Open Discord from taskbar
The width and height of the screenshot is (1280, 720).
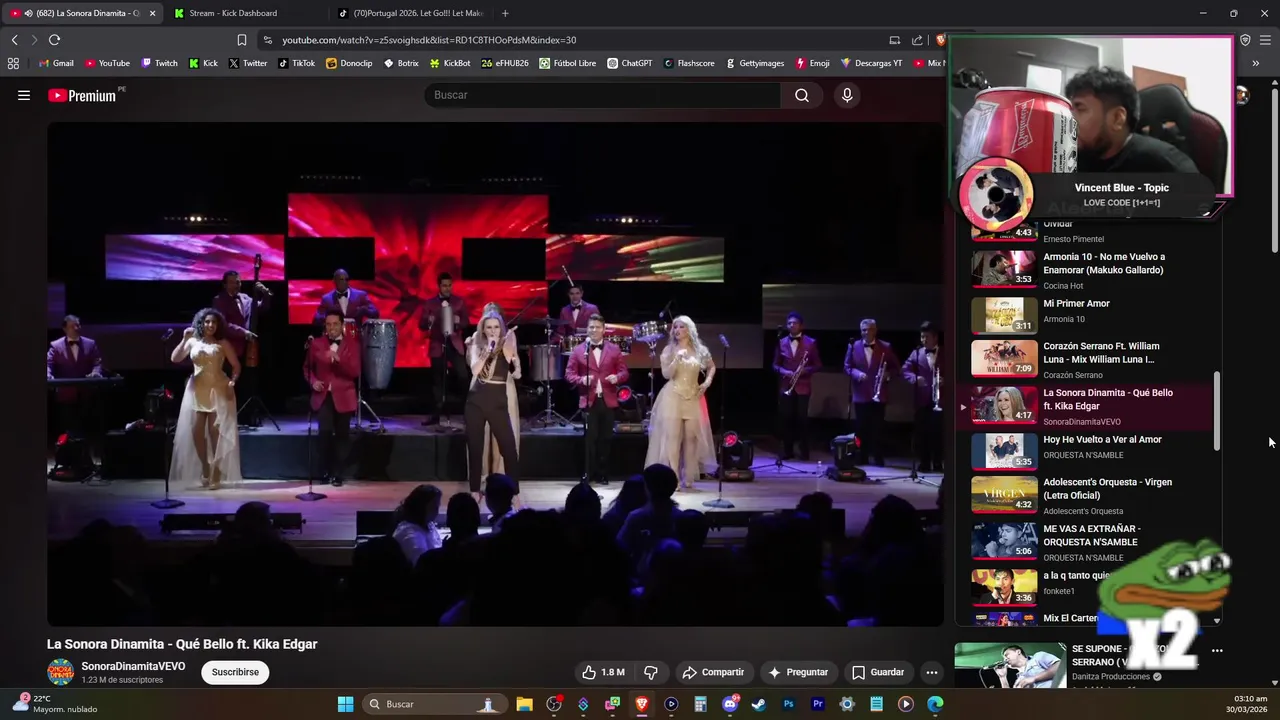point(730,704)
